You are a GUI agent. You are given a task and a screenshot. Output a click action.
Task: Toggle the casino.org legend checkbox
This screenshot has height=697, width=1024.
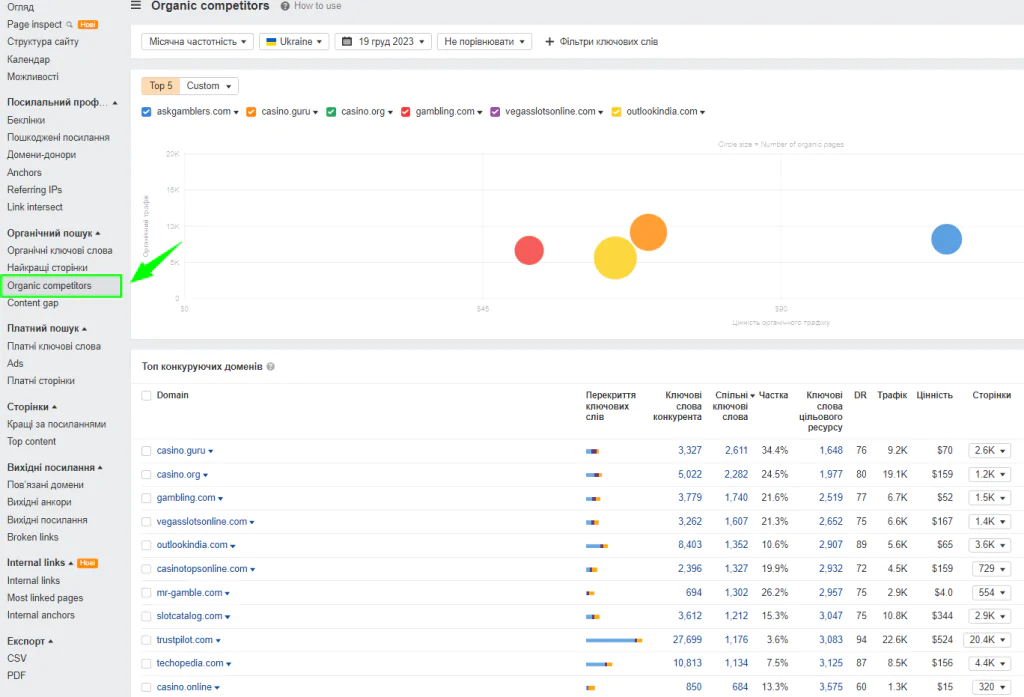pos(331,112)
